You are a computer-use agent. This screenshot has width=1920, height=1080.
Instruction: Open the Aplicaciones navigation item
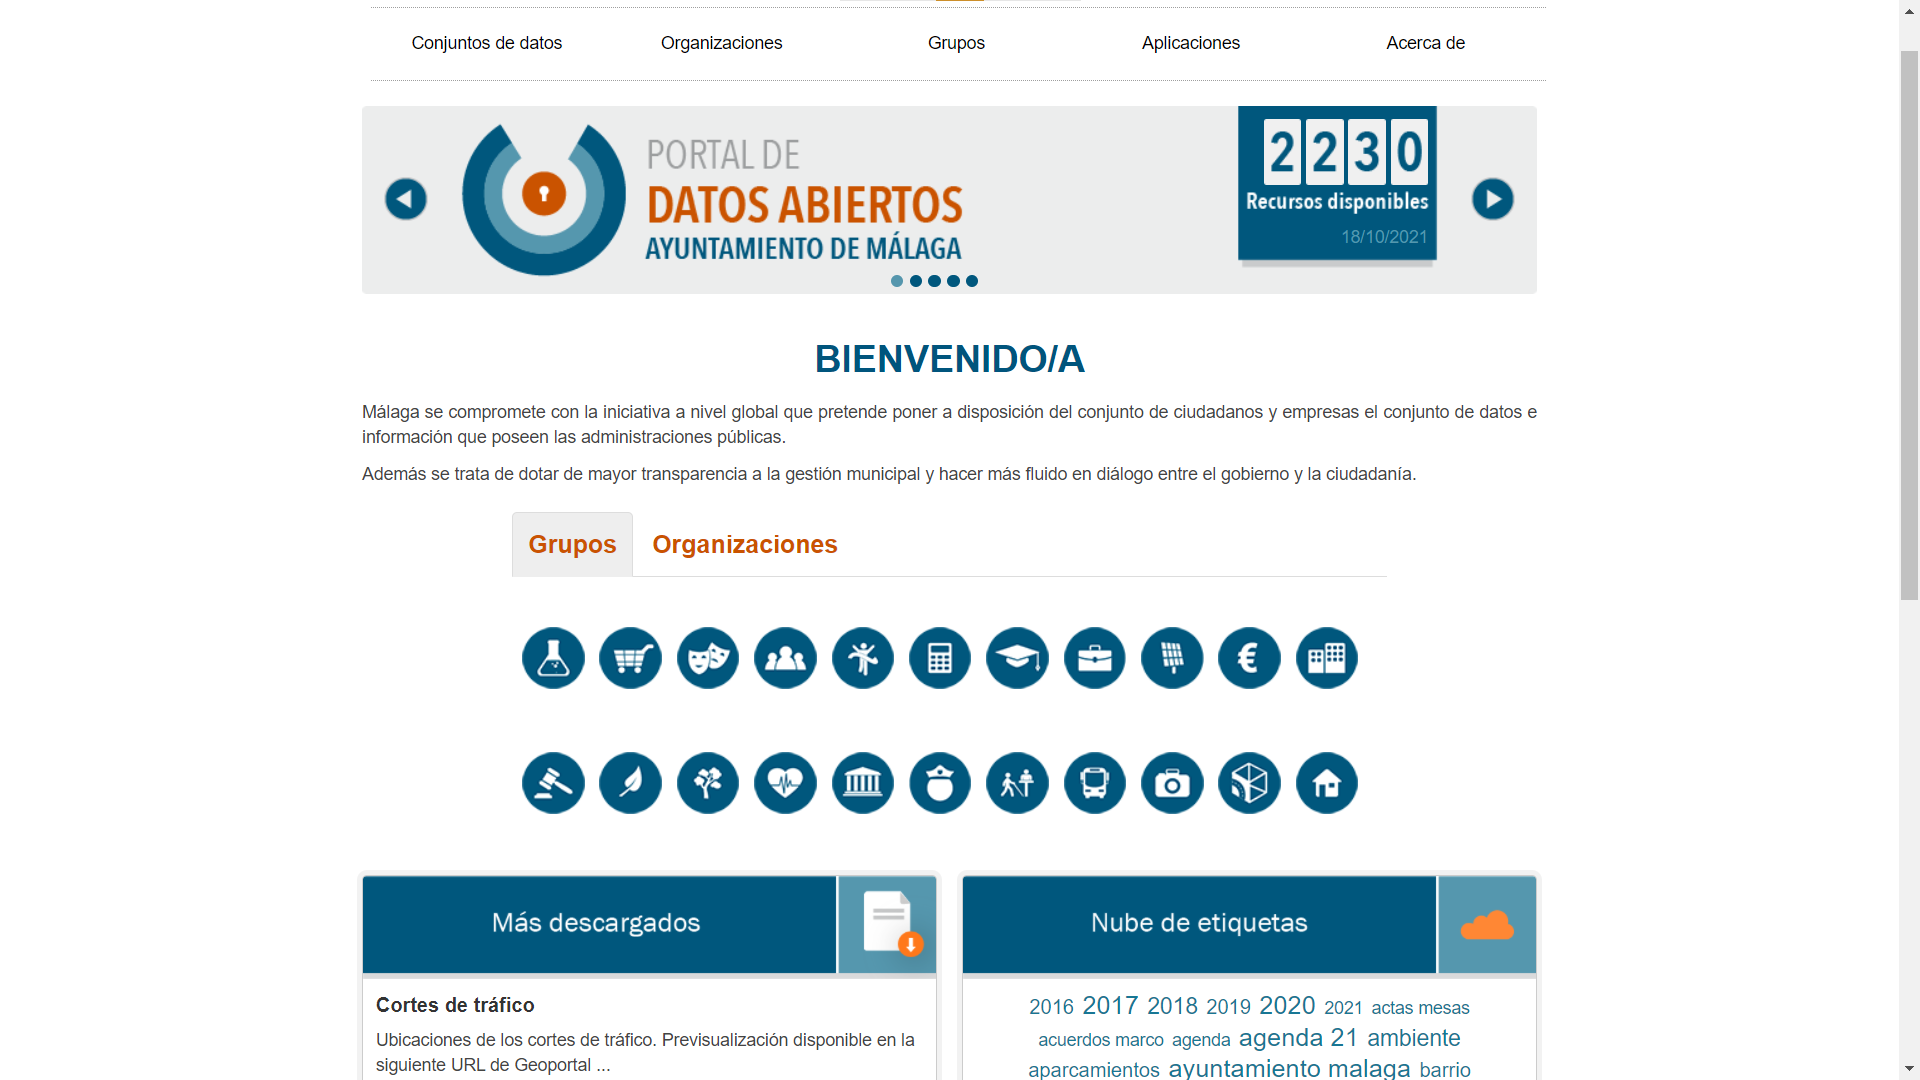1190,43
